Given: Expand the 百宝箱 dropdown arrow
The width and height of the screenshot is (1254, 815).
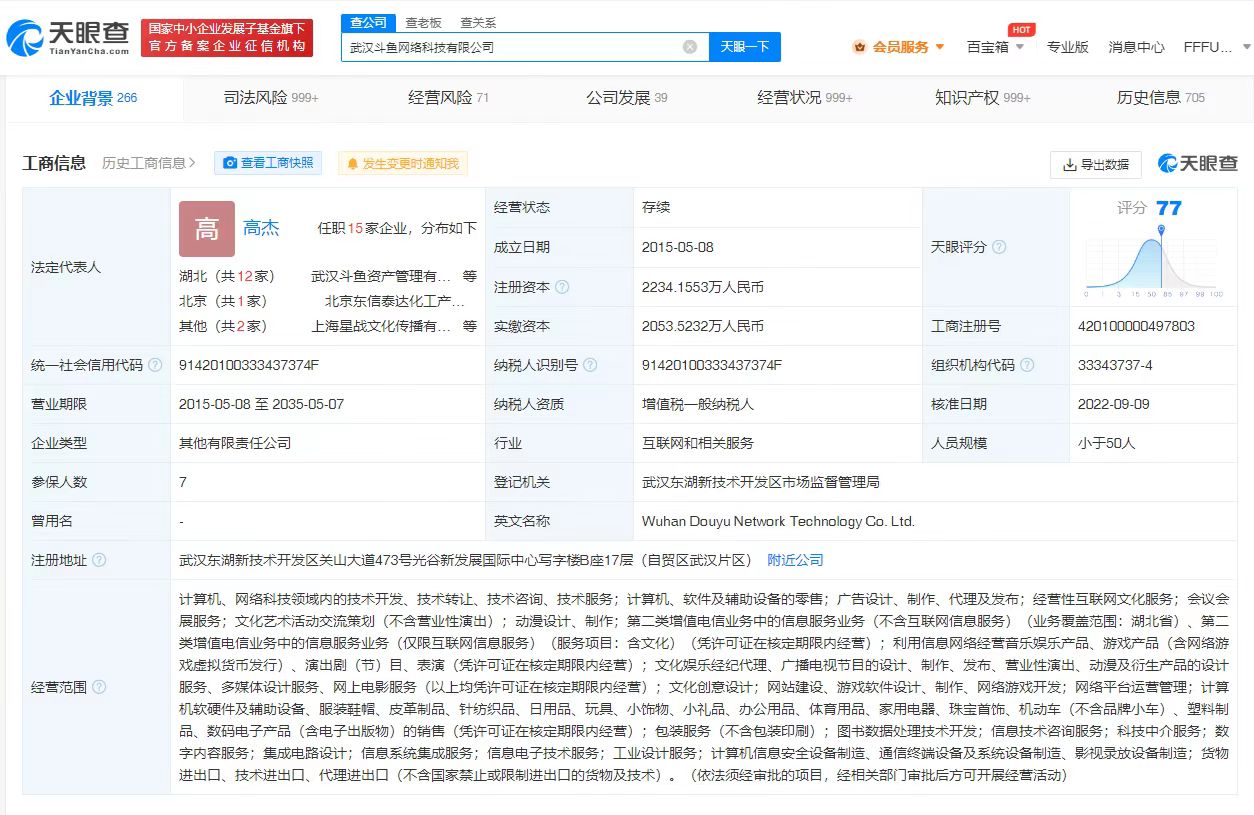Looking at the screenshot, I should click(1020, 47).
